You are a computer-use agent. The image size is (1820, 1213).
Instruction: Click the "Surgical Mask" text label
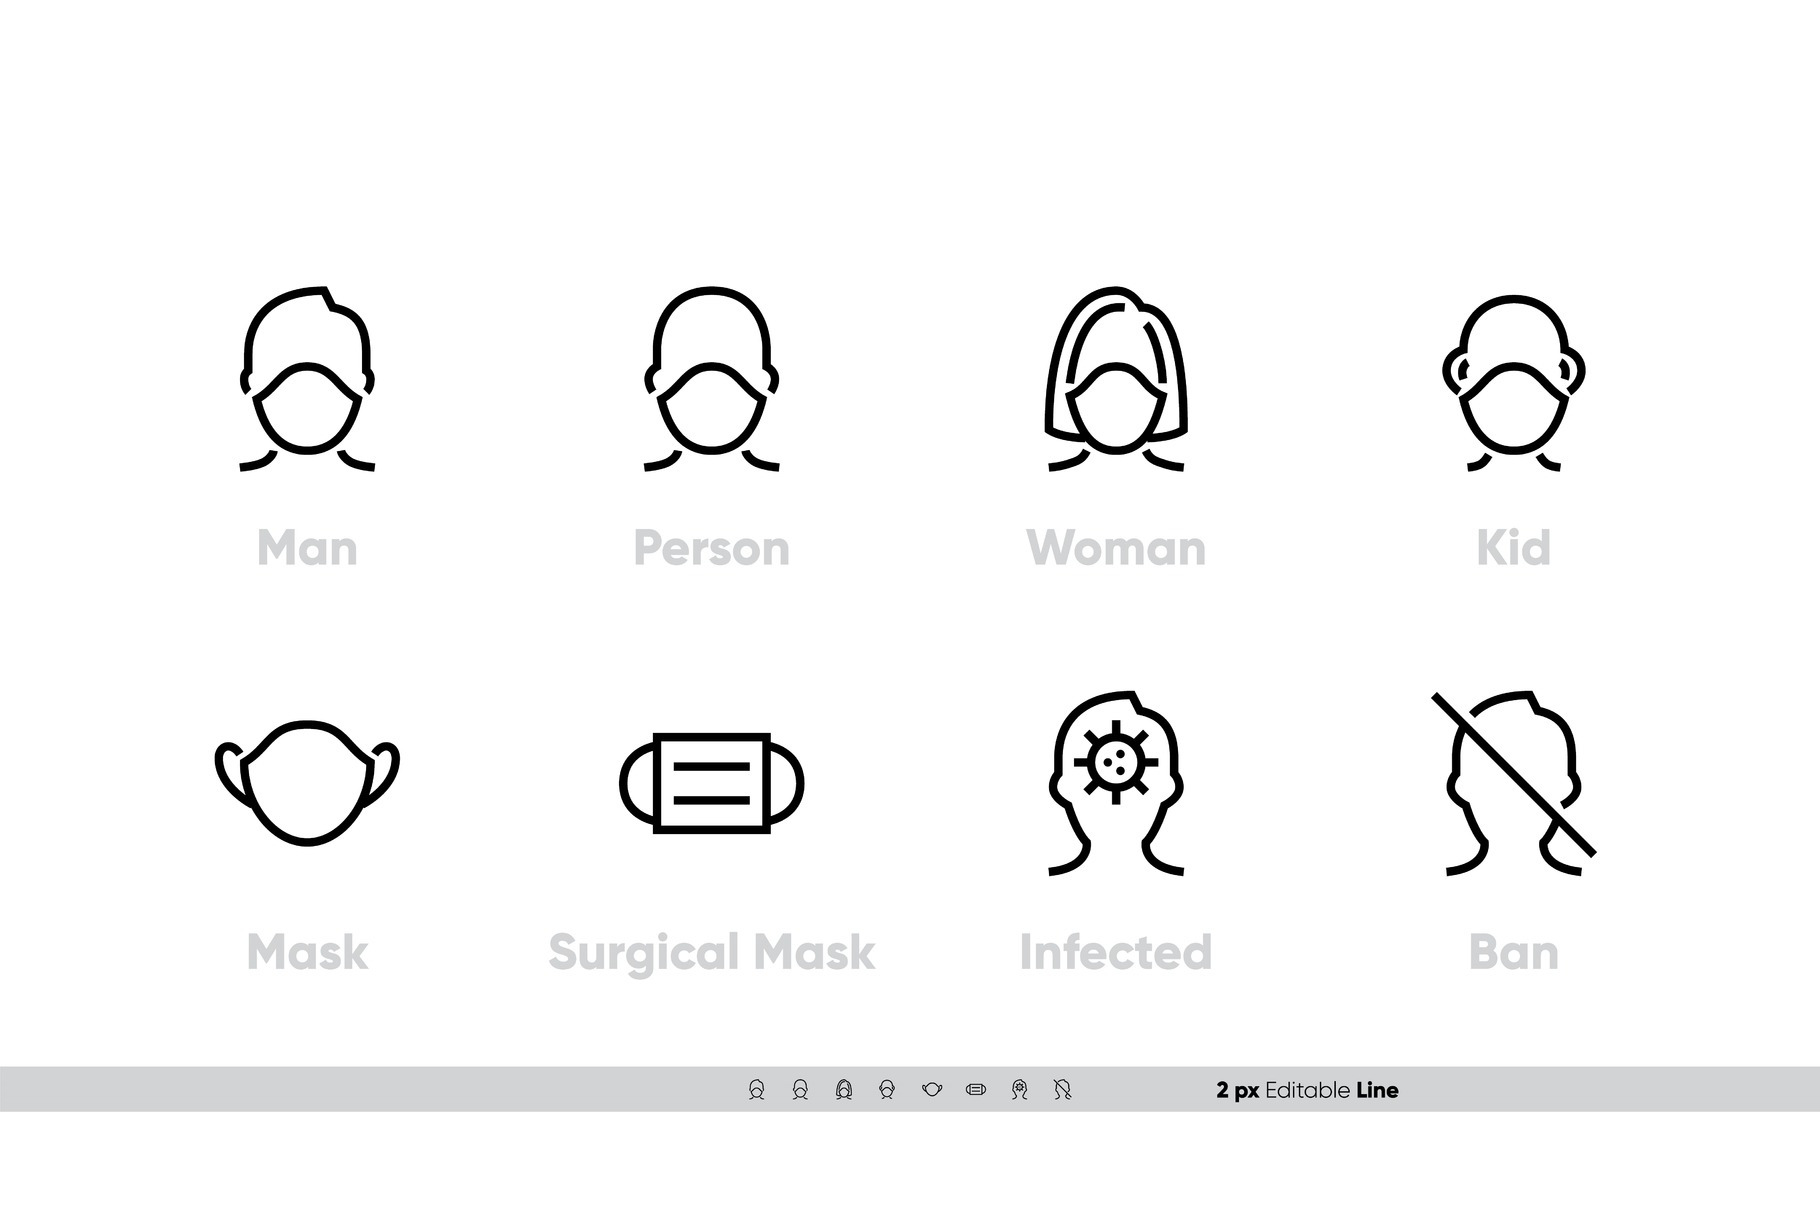pos(711,953)
